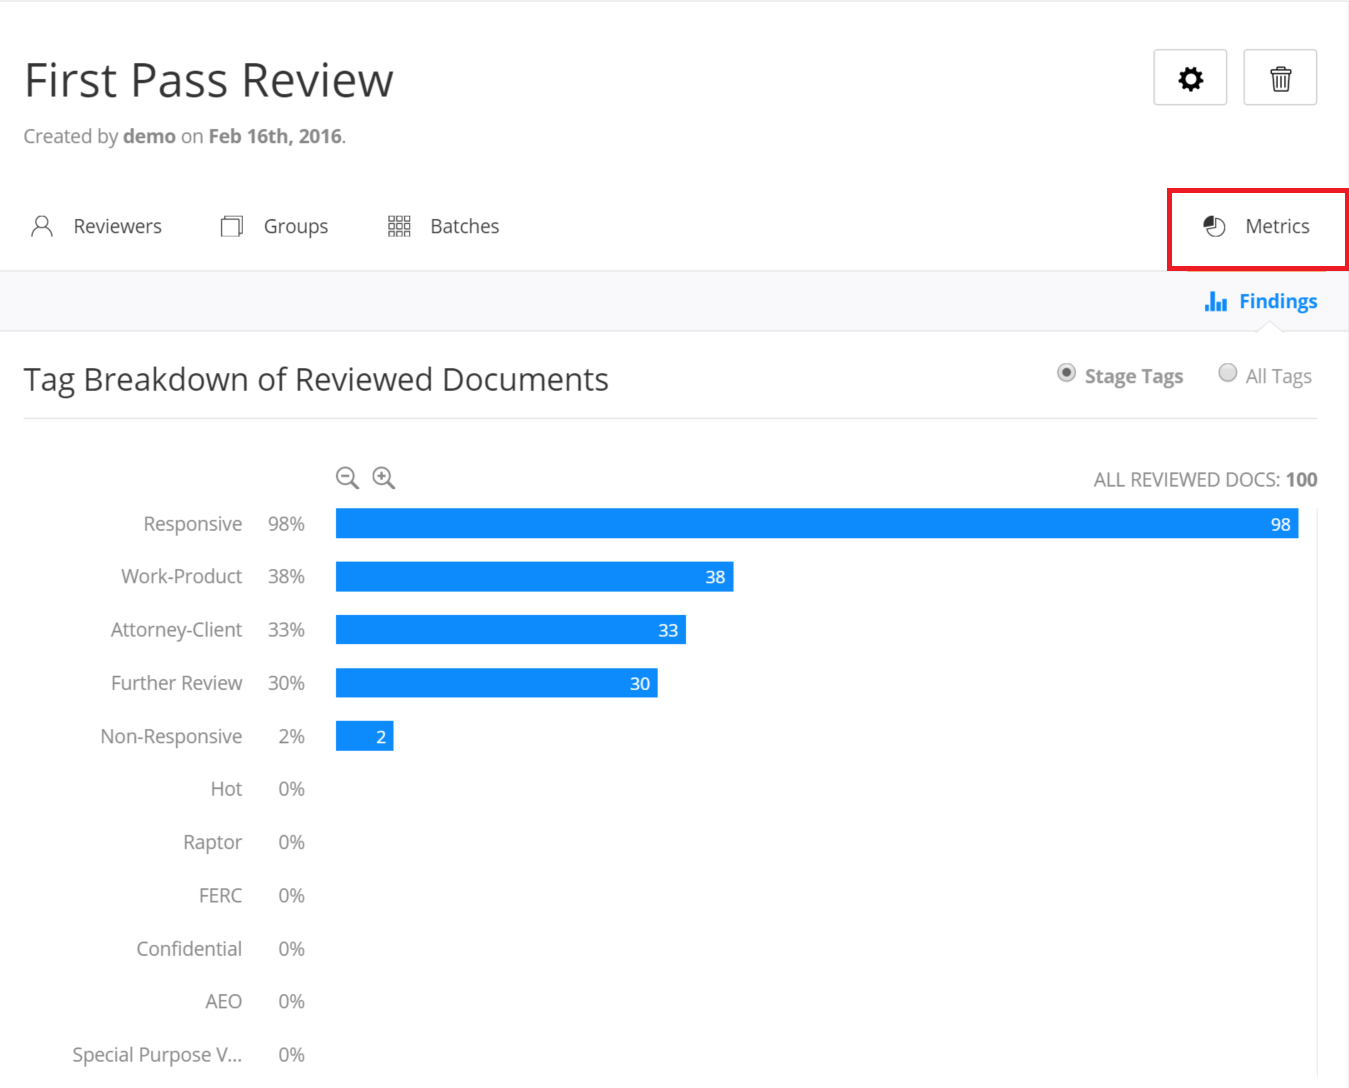Image resolution: width=1349 pixels, height=1088 pixels.
Task: Open the Metrics tab
Action: coord(1257,226)
